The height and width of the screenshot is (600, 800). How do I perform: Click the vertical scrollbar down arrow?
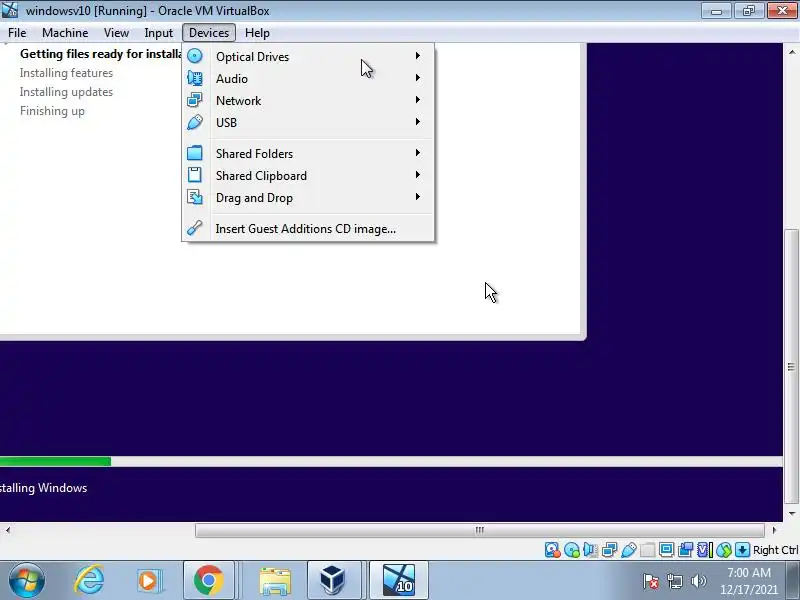(791, 513)
